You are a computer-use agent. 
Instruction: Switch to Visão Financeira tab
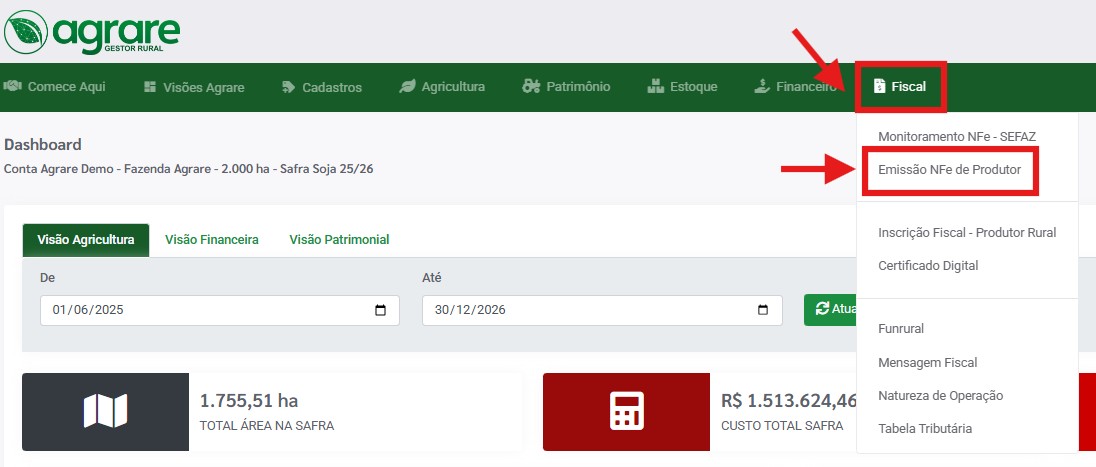pyautogui.click(x=212, y=240)
